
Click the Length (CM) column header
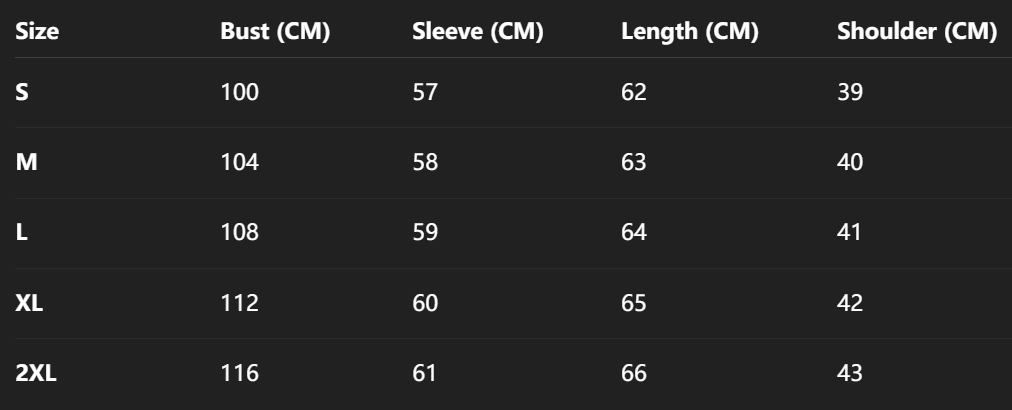[x=689, y=32]
